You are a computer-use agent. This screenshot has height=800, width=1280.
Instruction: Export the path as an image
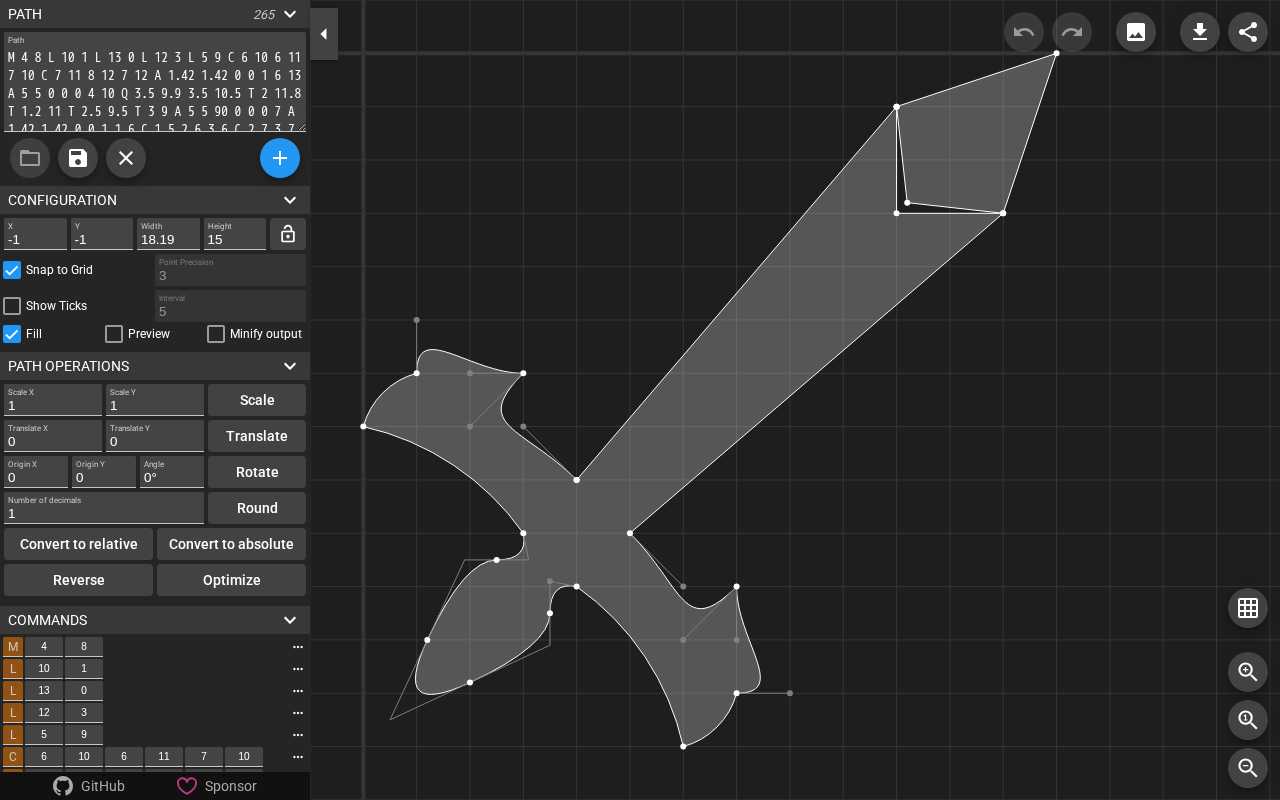pyautogui.click(x=1135, y=32)
